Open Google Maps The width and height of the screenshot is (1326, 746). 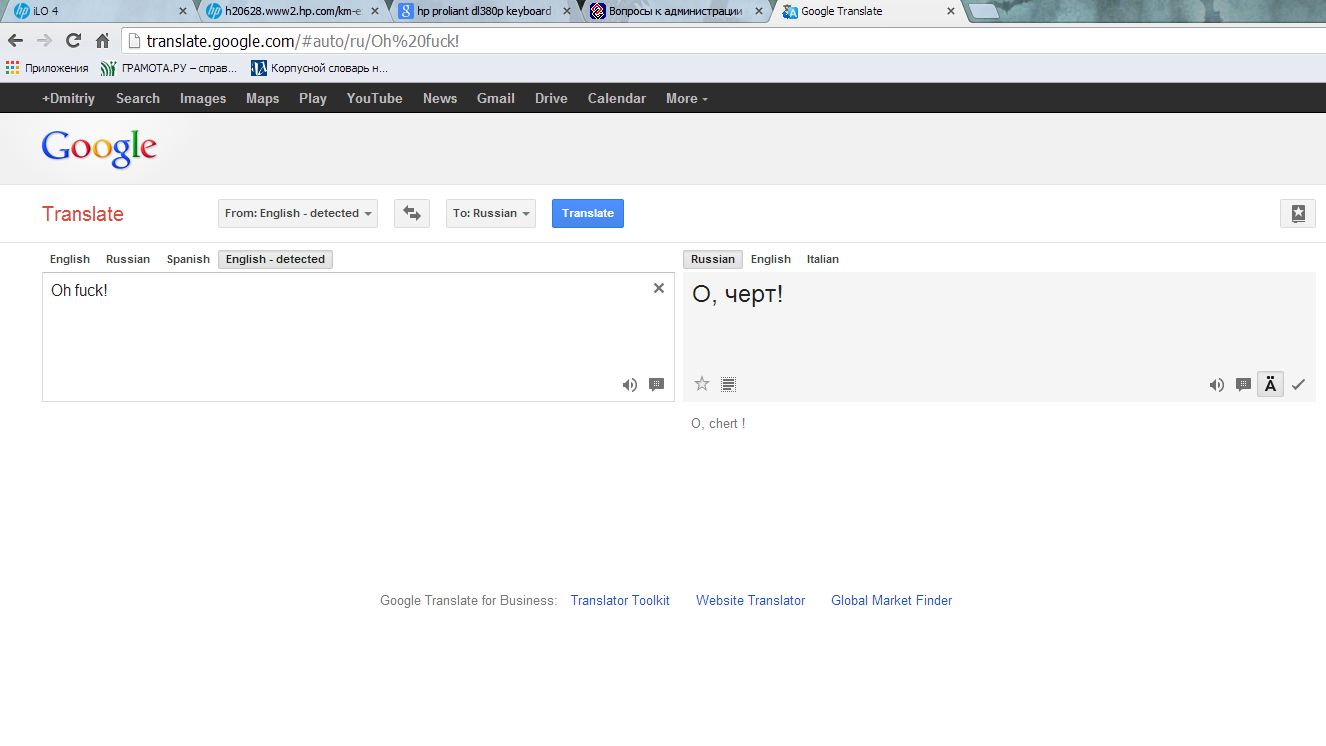click(263, 98)
